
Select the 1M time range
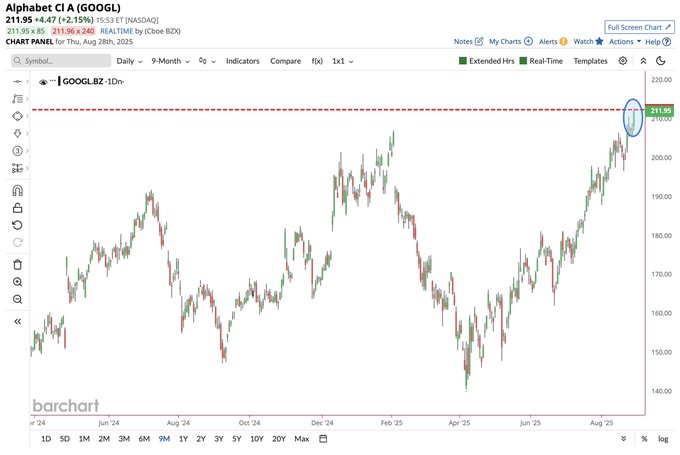tap(84, 439)
